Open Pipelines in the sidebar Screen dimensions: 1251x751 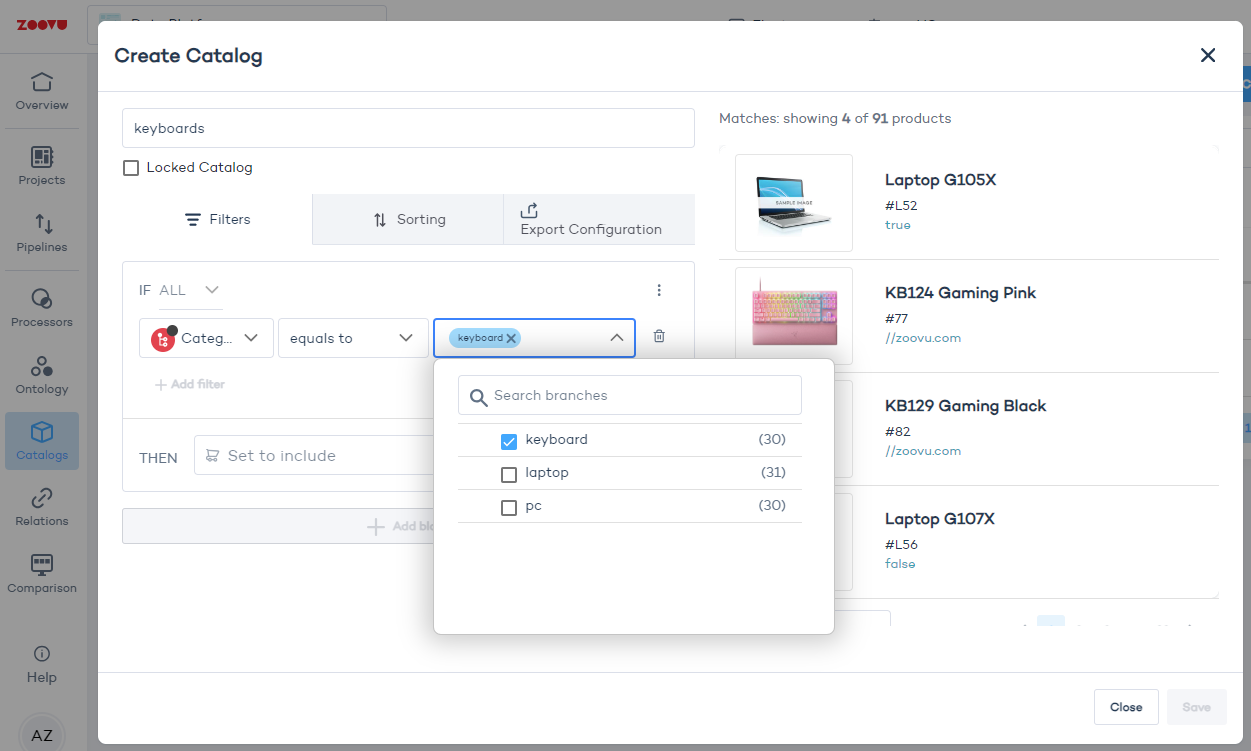tap(42, 233)
